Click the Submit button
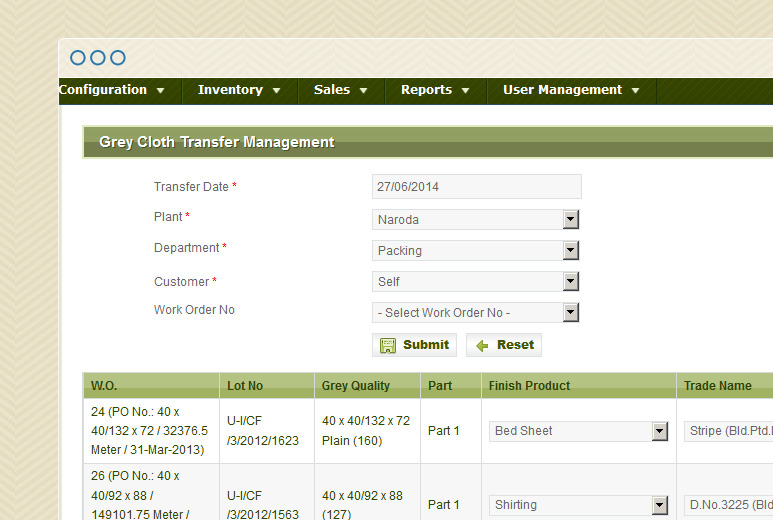The height and width of the screenshot is (520, 773). pyautogui.click(x=414, y=345)
